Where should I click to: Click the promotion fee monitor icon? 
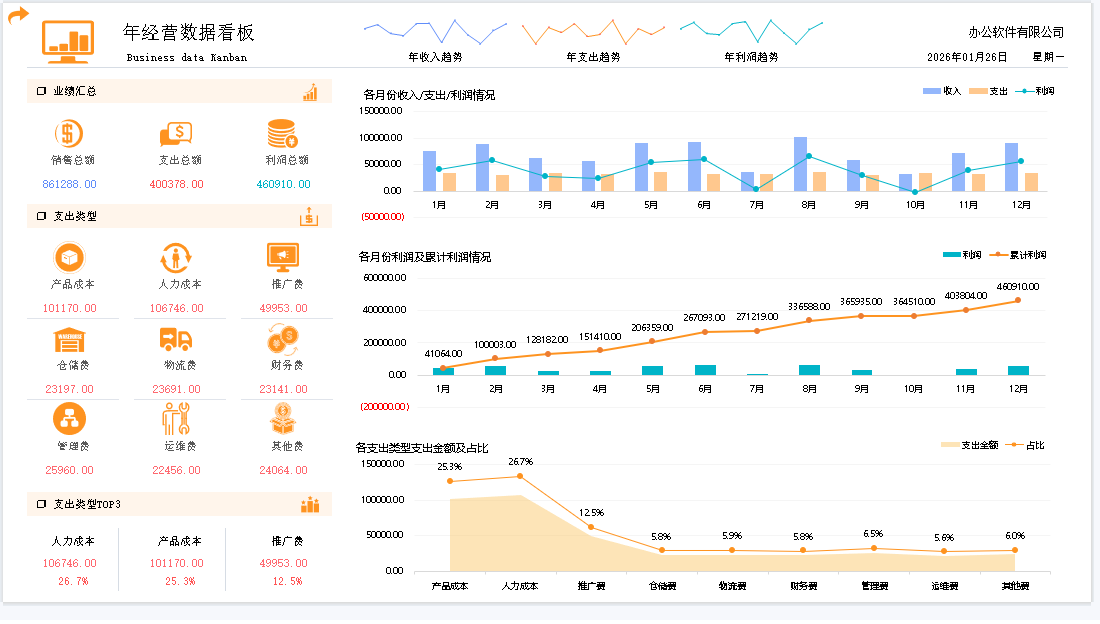282,258
